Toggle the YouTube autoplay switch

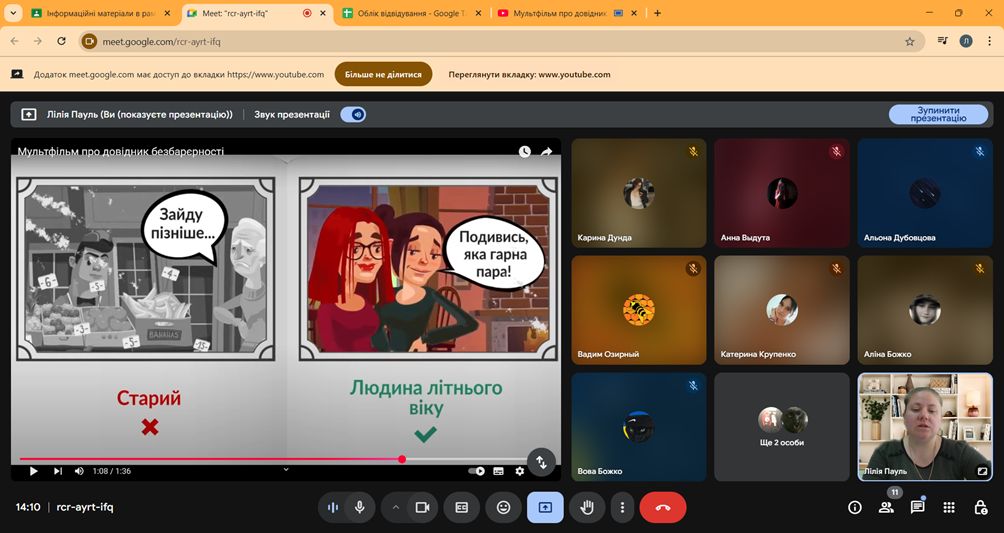[476, 471]
